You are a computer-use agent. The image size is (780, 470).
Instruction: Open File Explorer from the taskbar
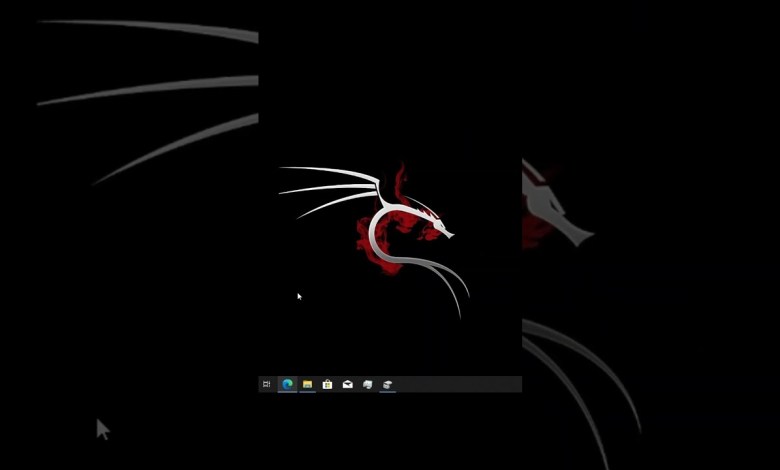[x=307, y=384]
